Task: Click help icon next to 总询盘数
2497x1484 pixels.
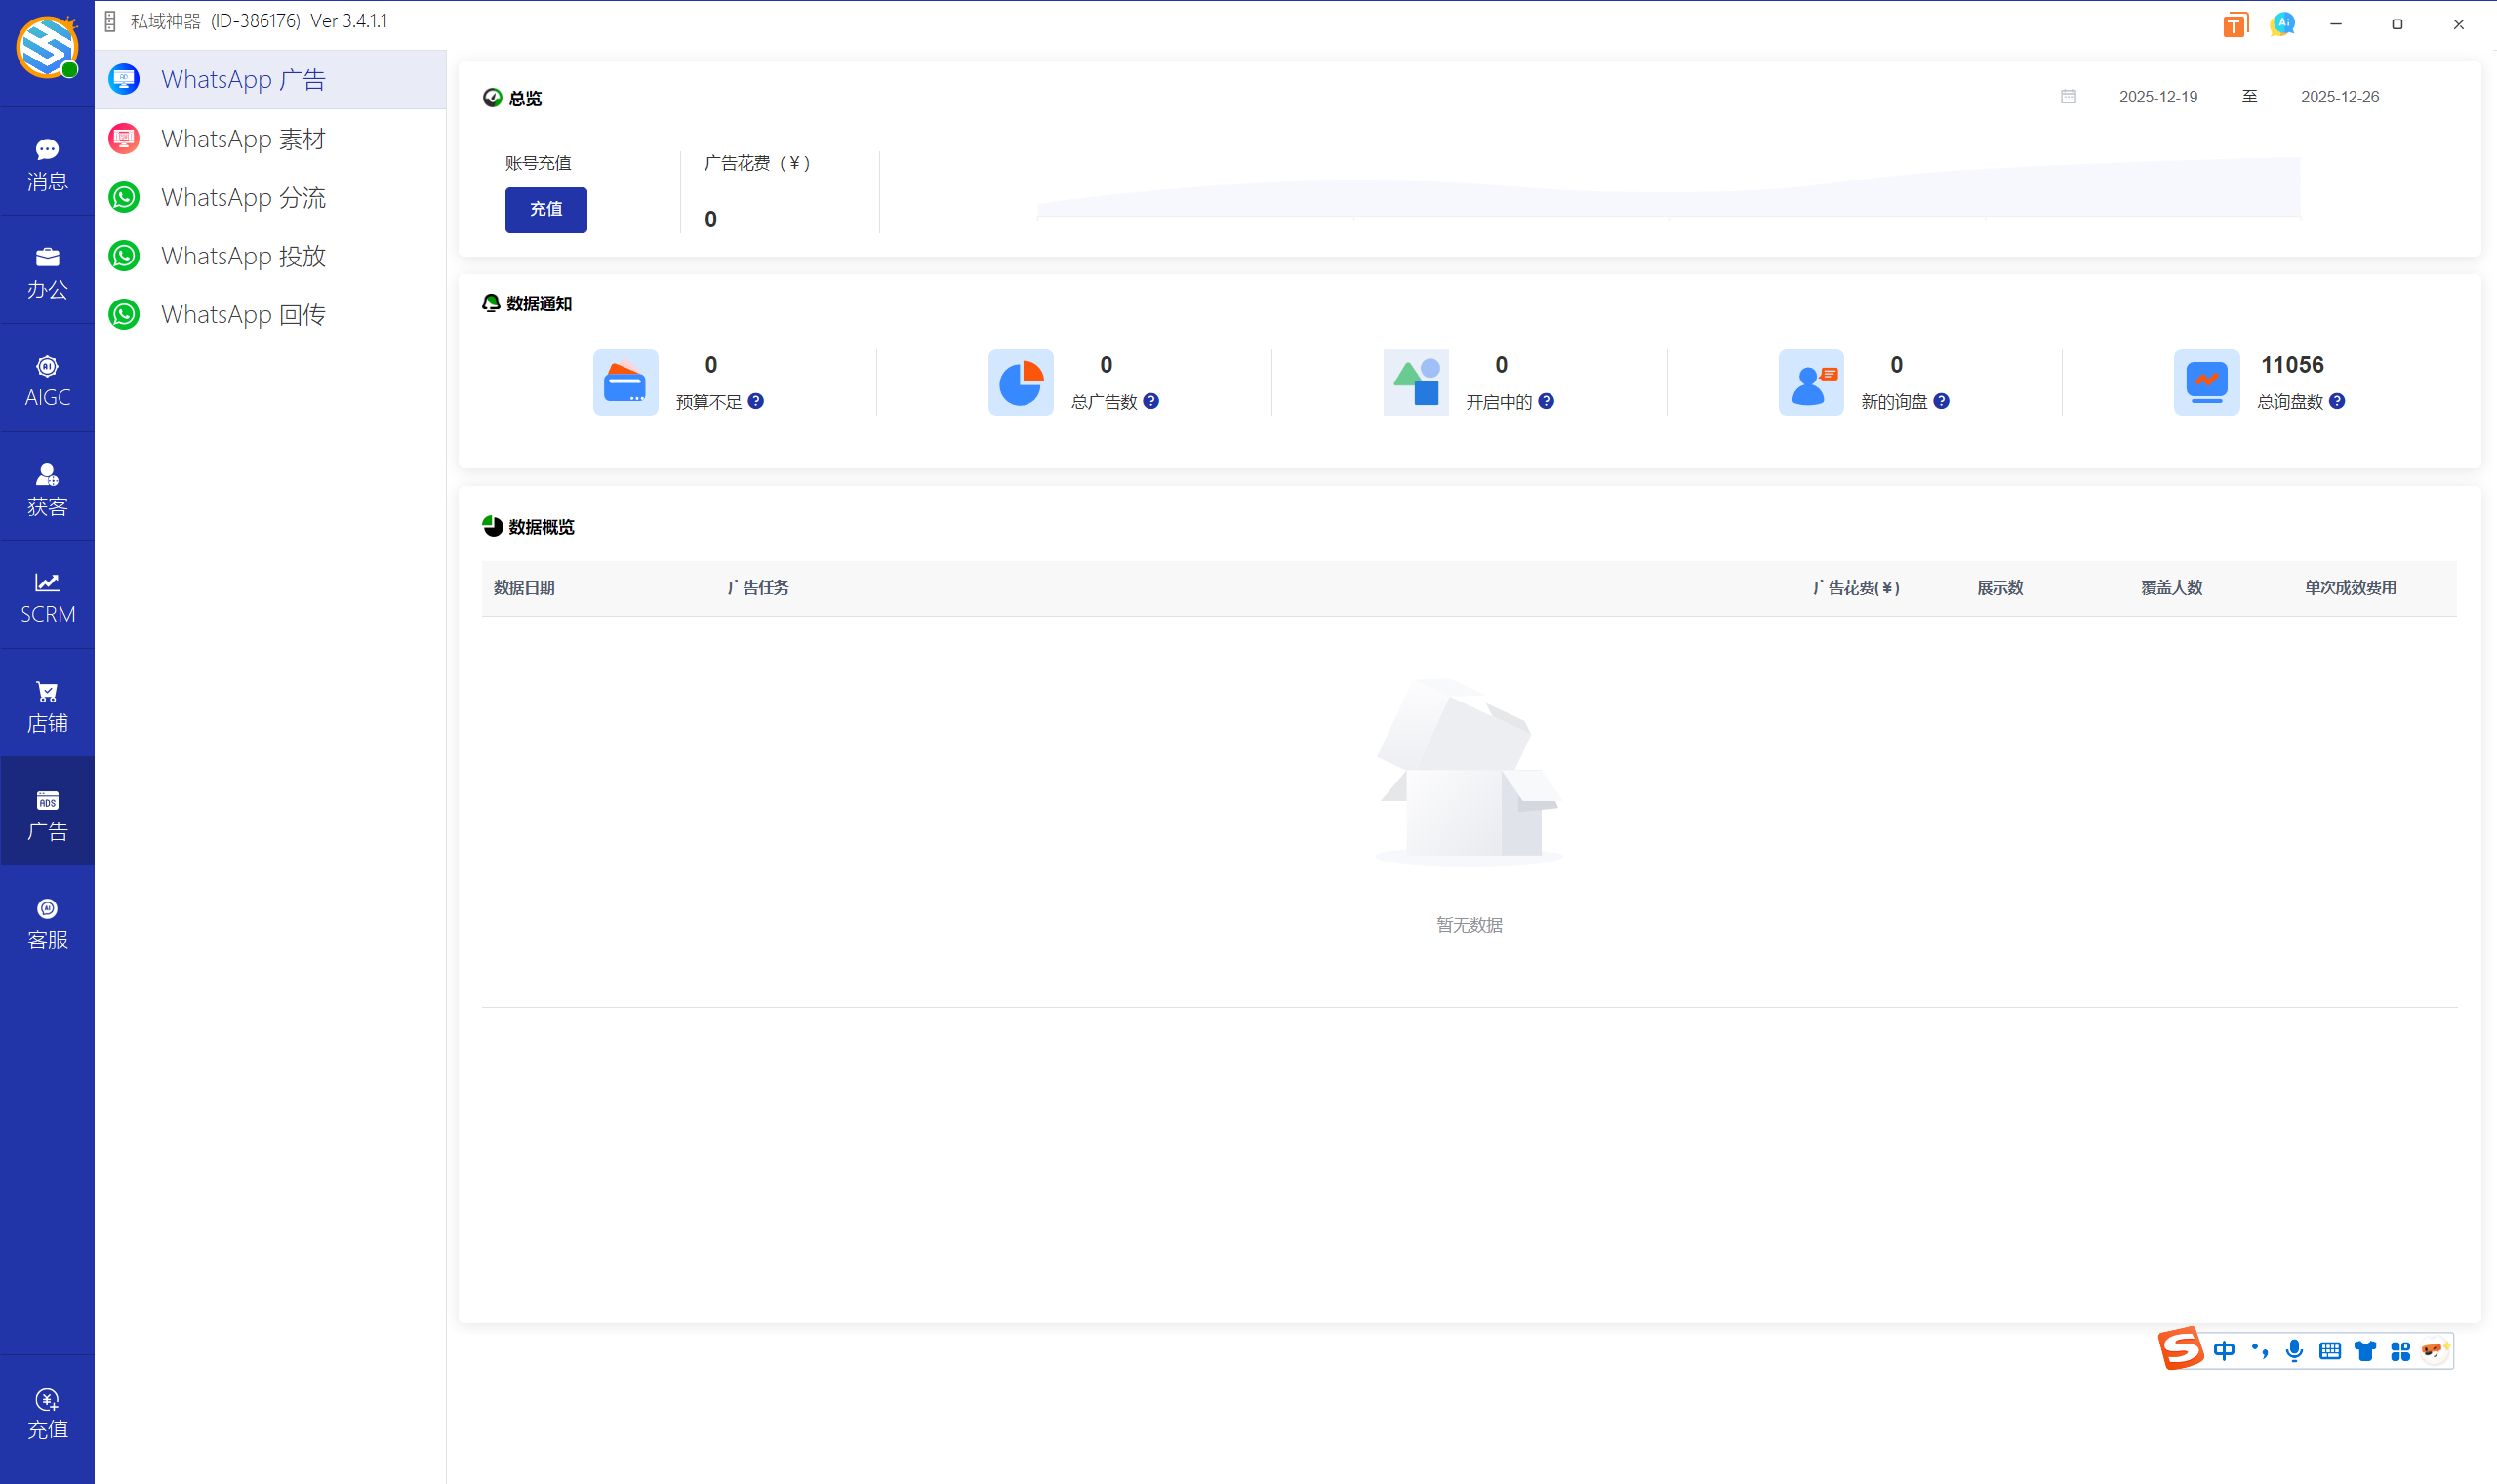Action: pyautogui.click(x=2337, y=401)
